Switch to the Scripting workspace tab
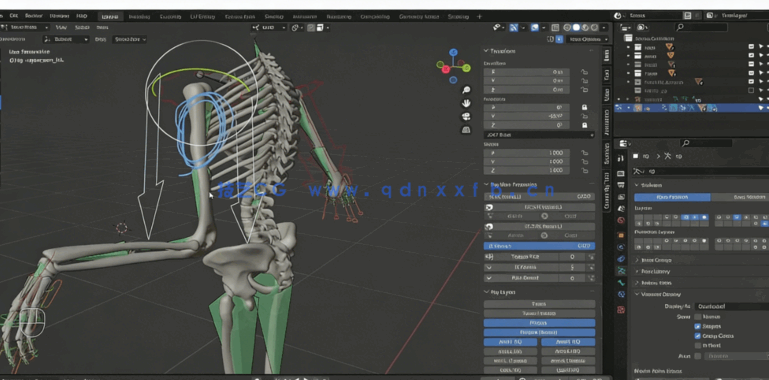This screenshot has height=380, width=769. pyautogui.click(x=458, y=16)
